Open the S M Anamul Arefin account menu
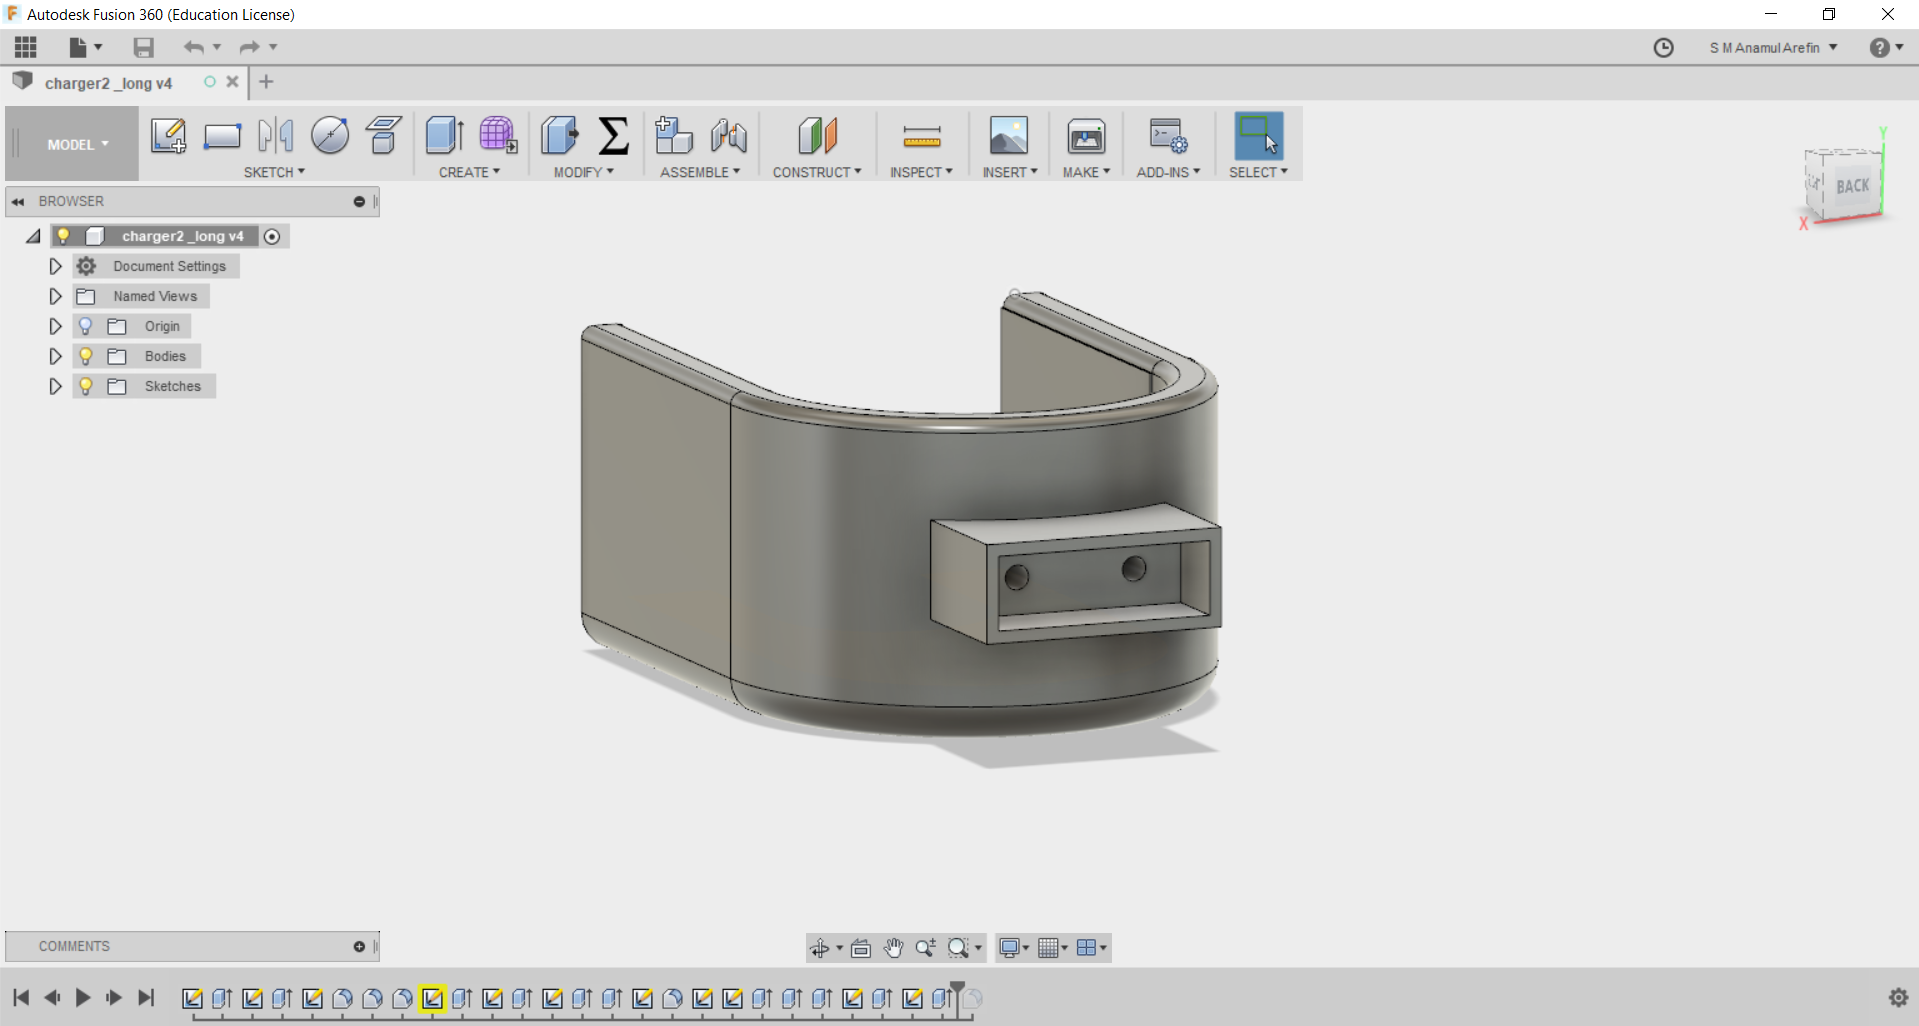1919x1026 pixels. pos(1772,48)
